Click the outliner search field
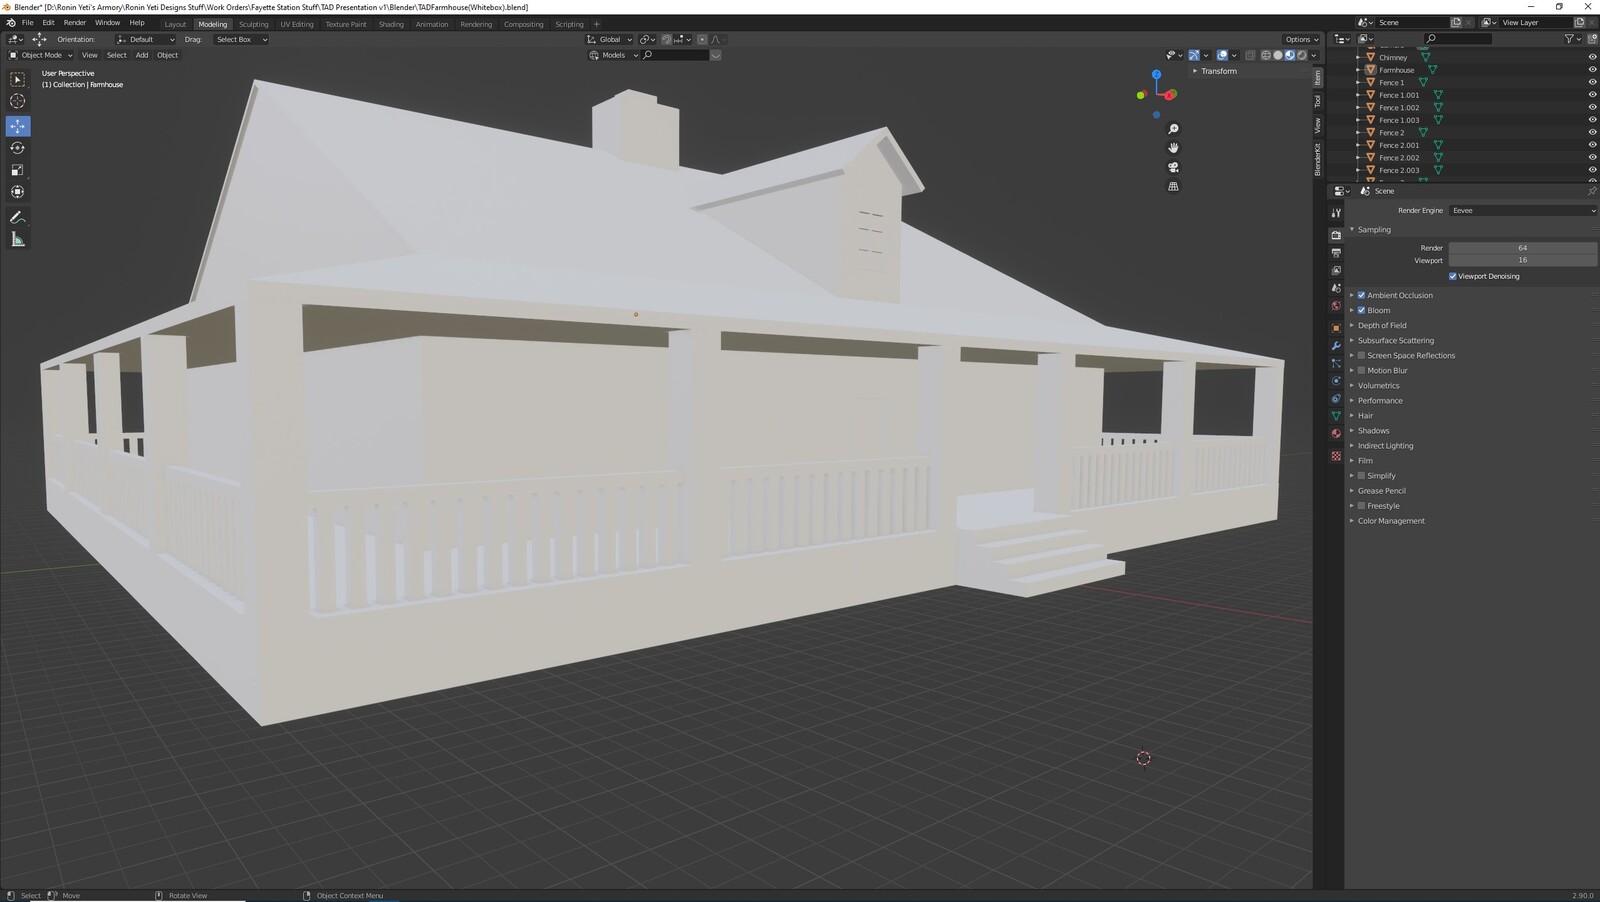Screen dimensions: 1600x902 tap(1458, 38)
